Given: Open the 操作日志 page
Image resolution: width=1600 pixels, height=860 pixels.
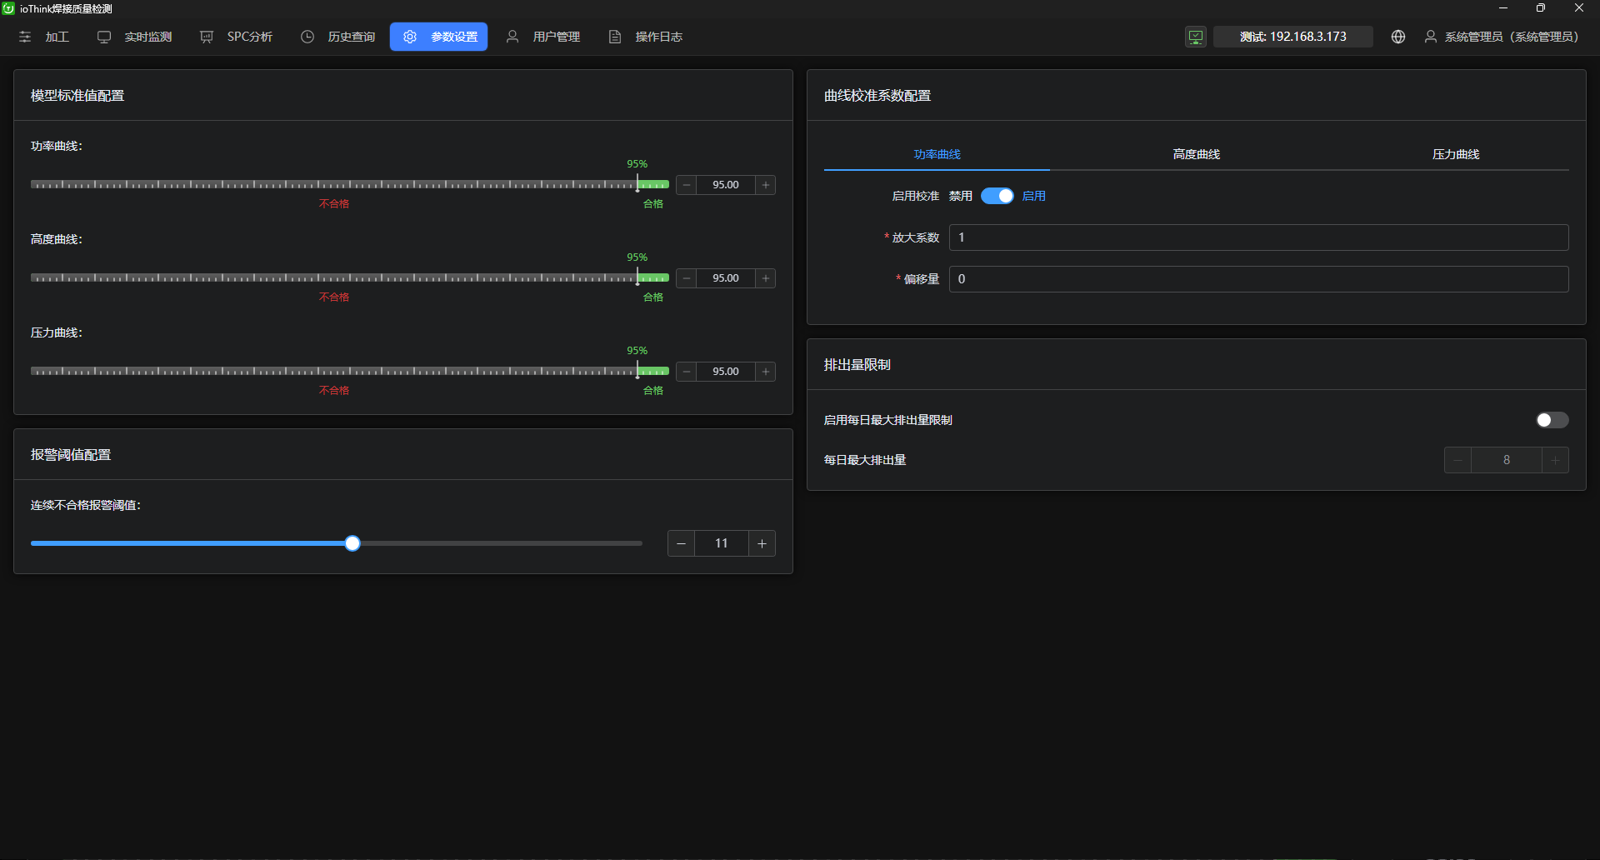Looking at the screenshot, I should click(646, 37).
